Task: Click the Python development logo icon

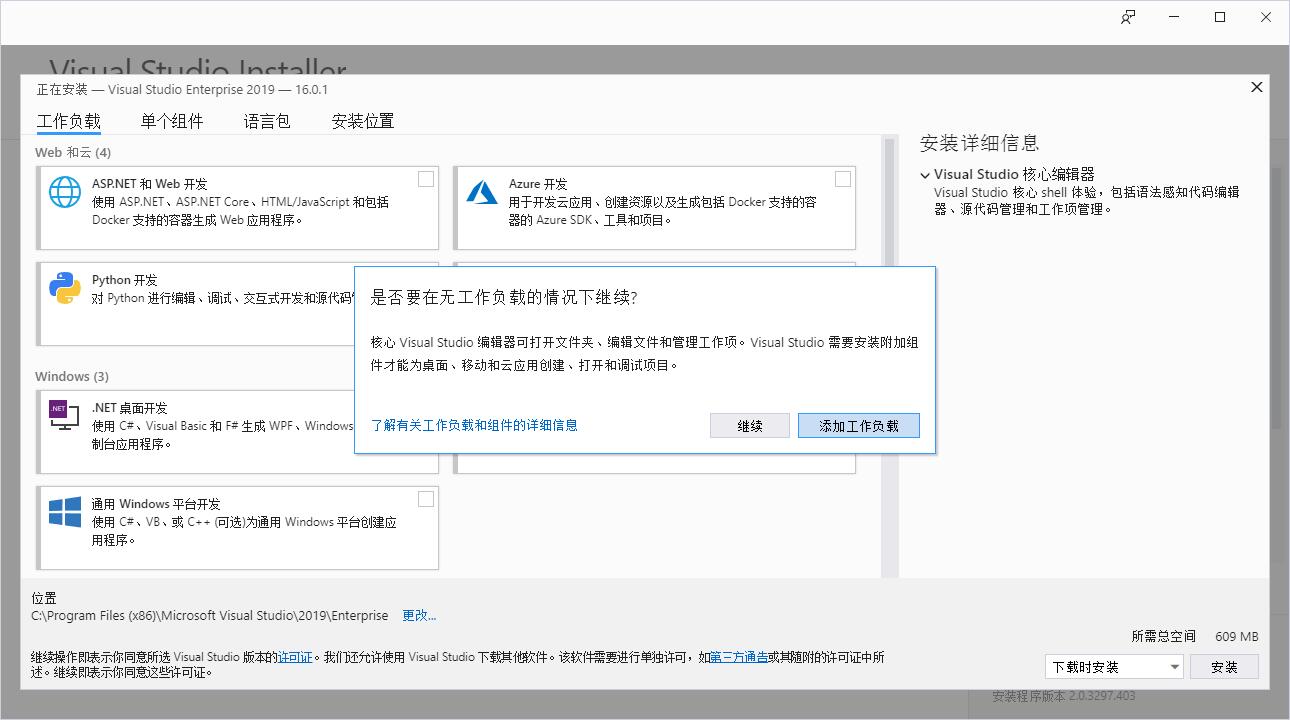Action: [x=65, y=288]
